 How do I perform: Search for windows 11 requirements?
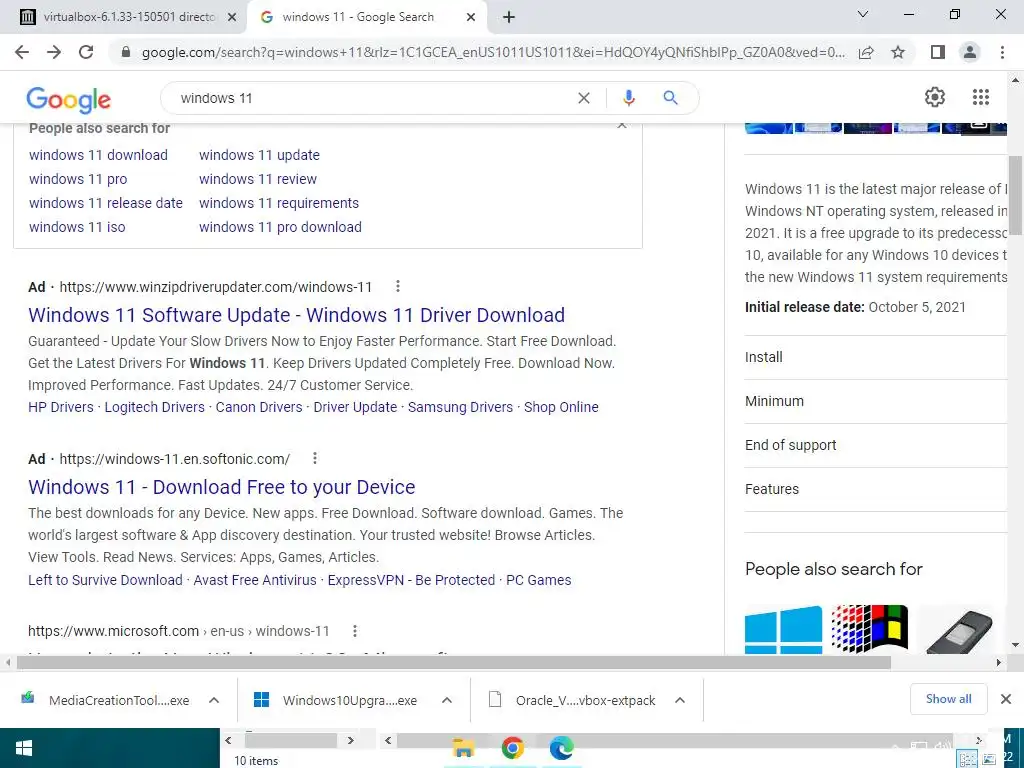[279, 203]
